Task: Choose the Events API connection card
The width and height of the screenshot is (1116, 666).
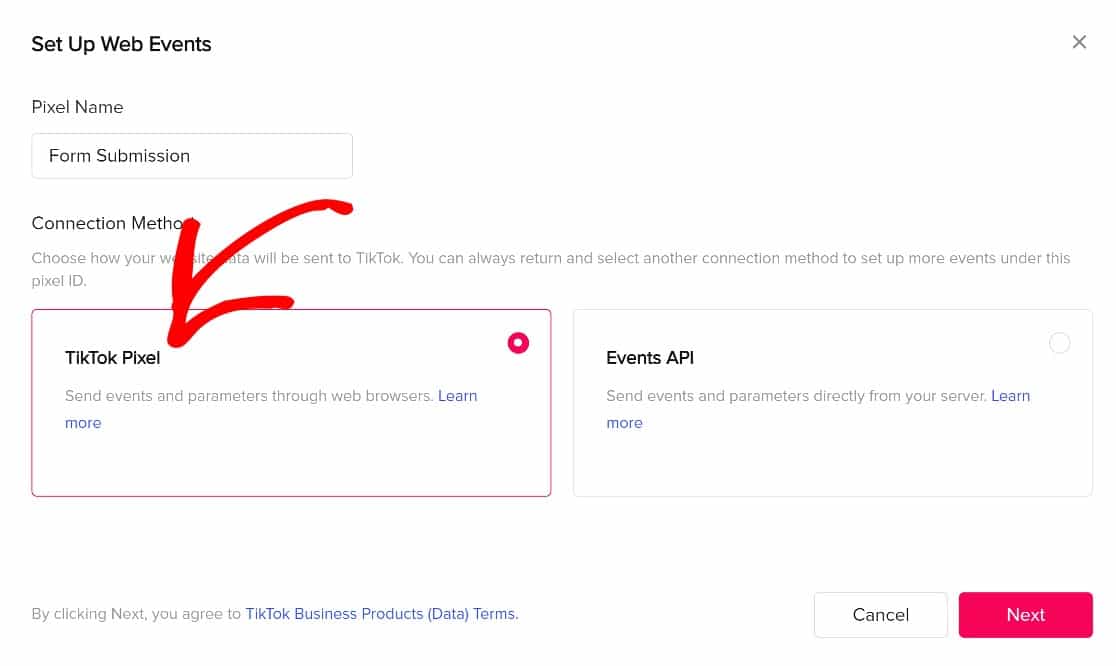Action: [833, 403]
